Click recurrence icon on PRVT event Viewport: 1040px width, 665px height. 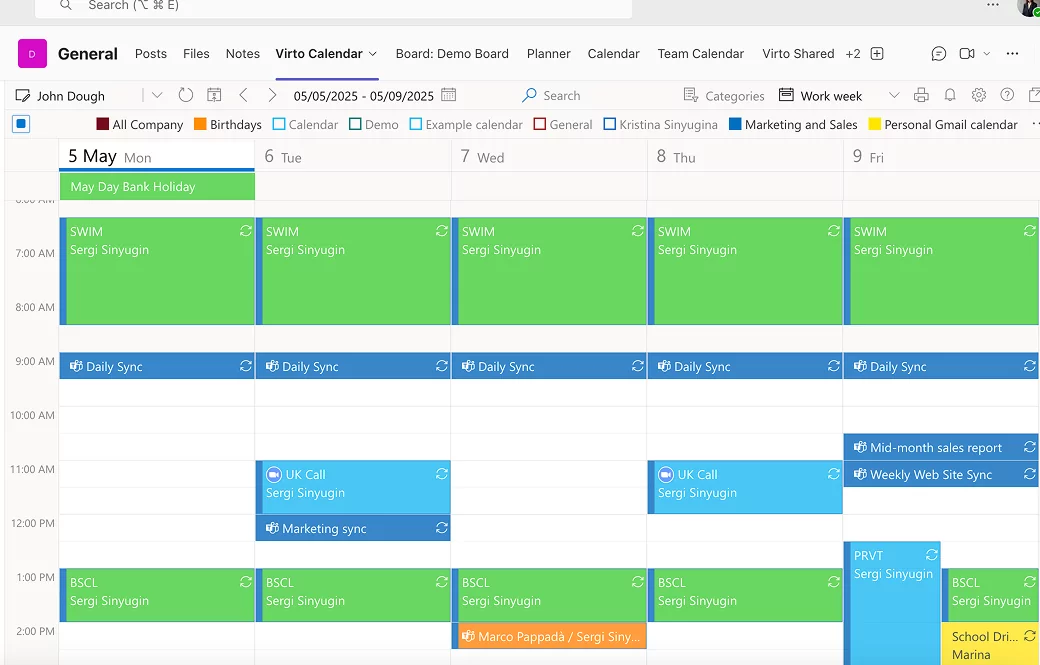(932, 554)
